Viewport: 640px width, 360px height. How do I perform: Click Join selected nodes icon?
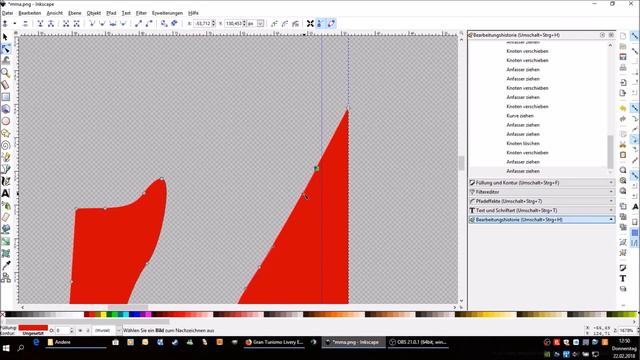click(40, 24)
